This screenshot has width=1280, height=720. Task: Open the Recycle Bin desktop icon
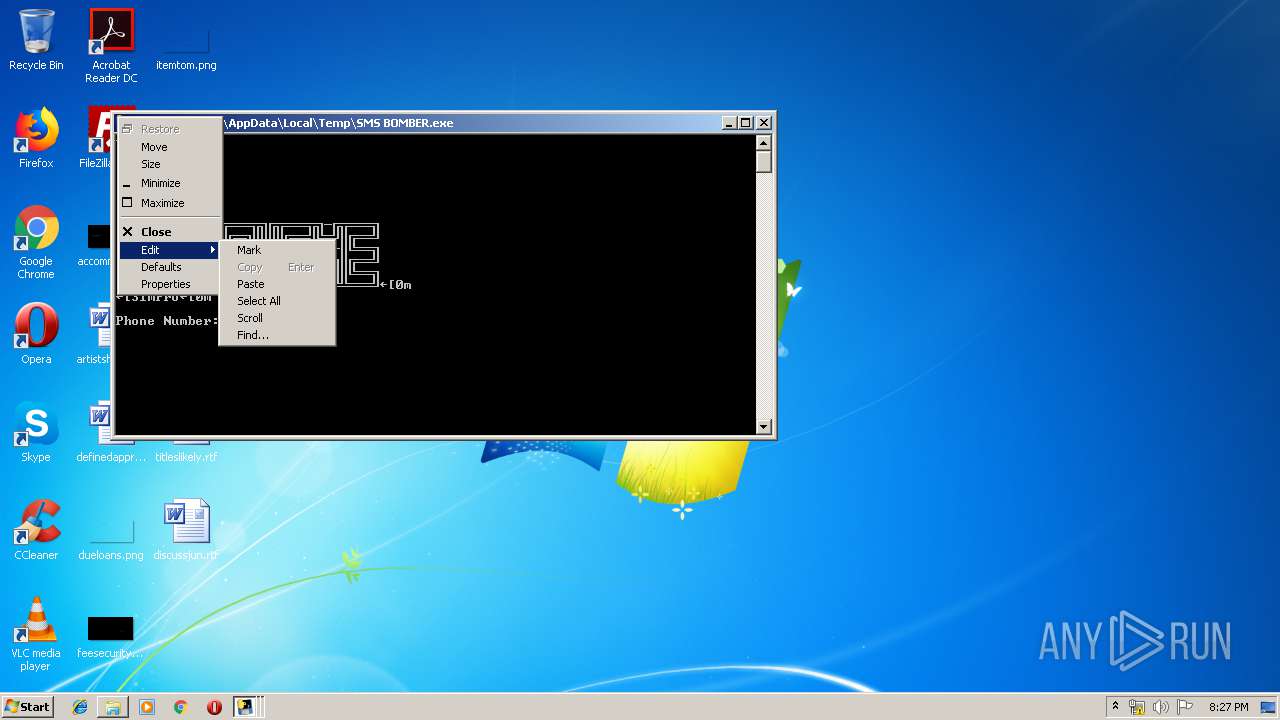click(36, 40)
